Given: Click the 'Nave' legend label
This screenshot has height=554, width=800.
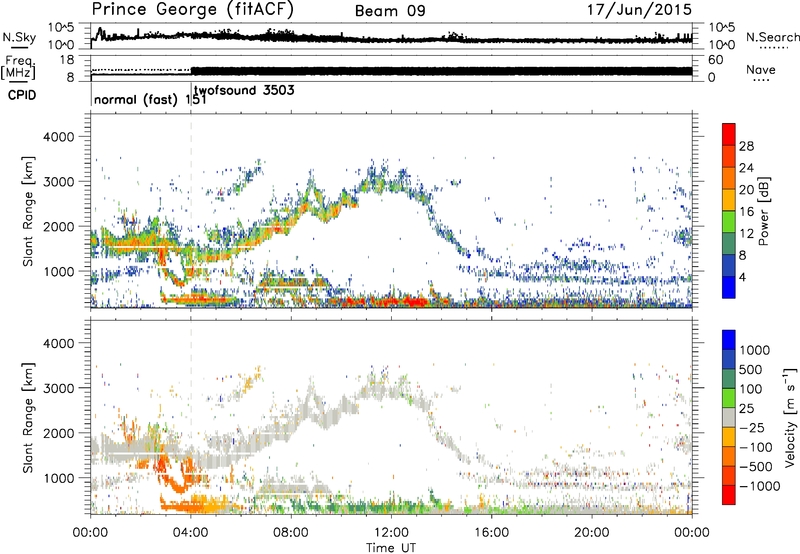Looking at the screenshot, I should coord(761,69).
